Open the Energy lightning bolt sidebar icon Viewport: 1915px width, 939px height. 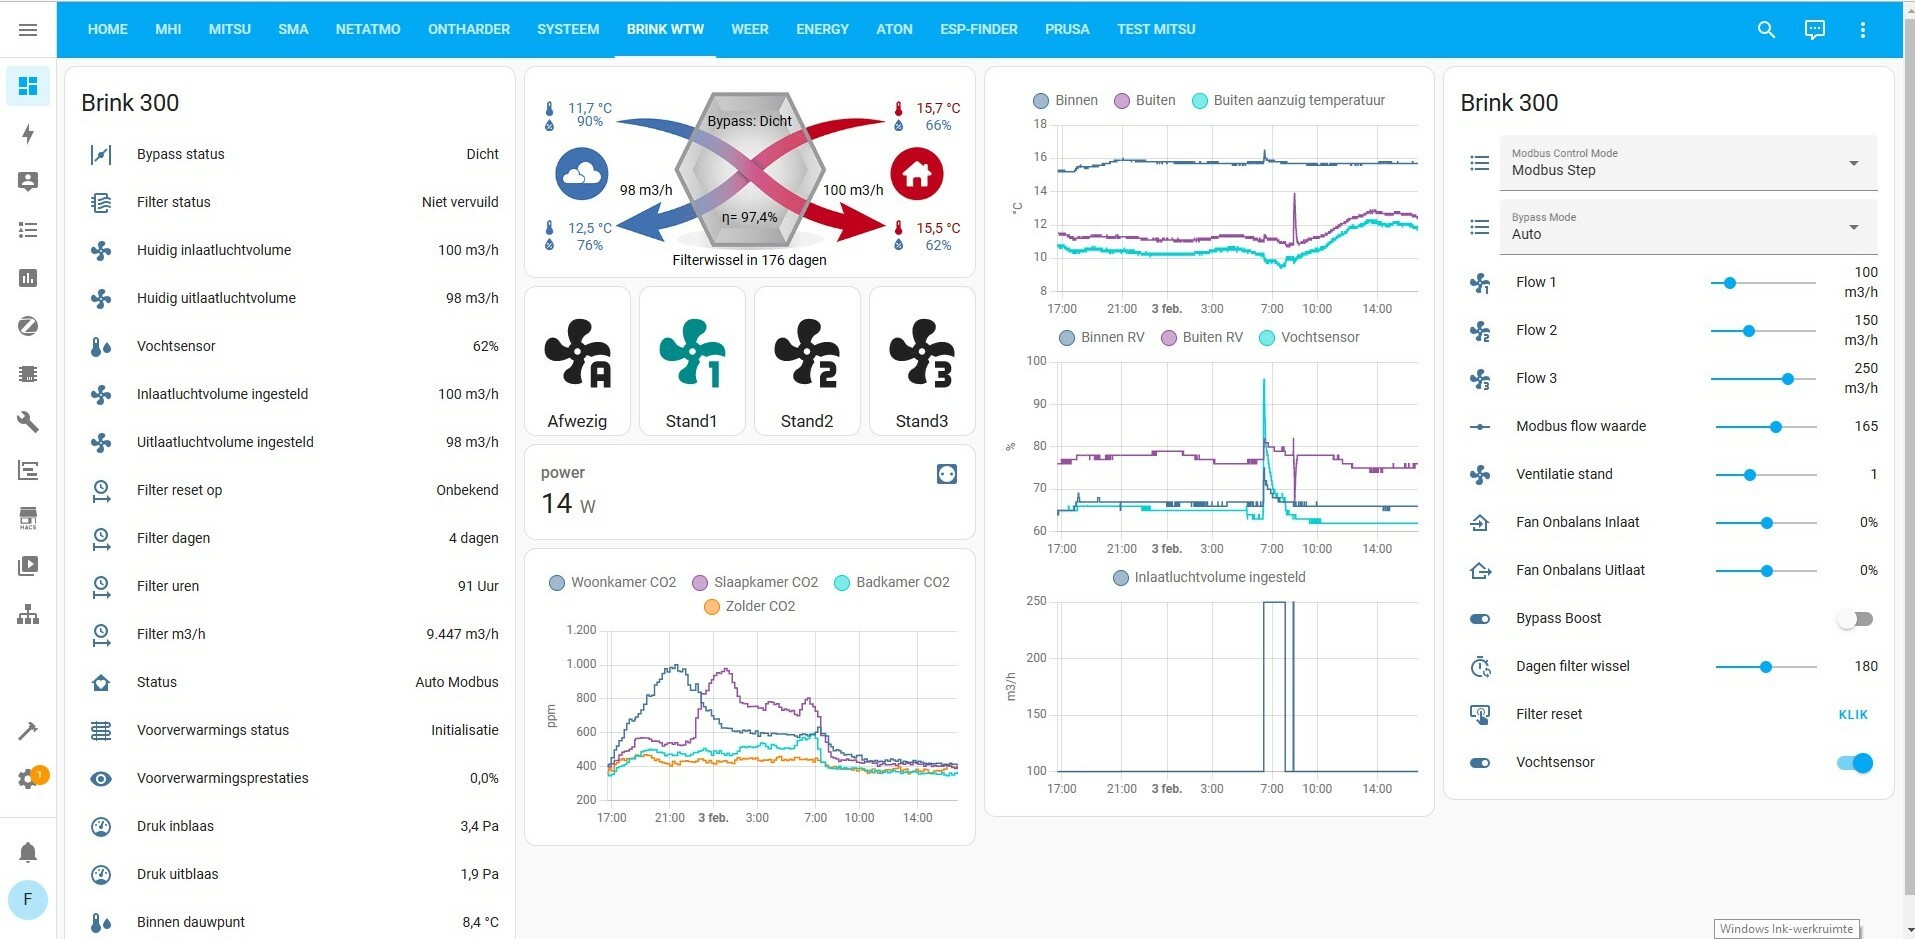click(x=28, y=134)
